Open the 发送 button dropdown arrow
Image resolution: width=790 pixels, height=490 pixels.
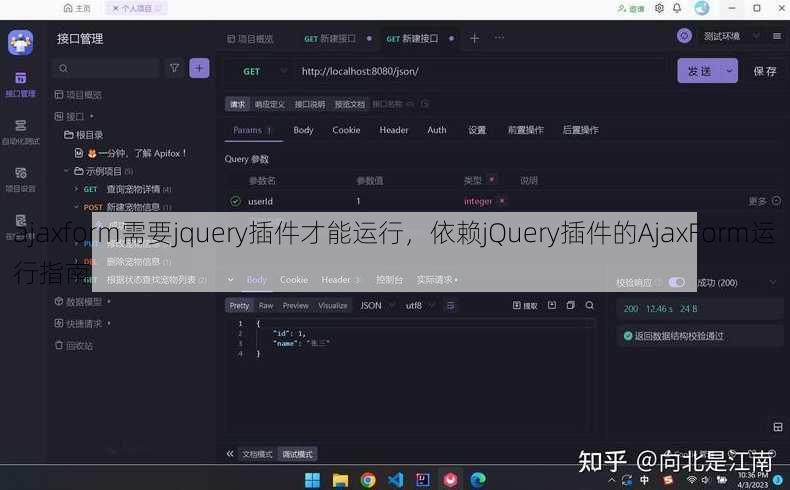point(729,71)
